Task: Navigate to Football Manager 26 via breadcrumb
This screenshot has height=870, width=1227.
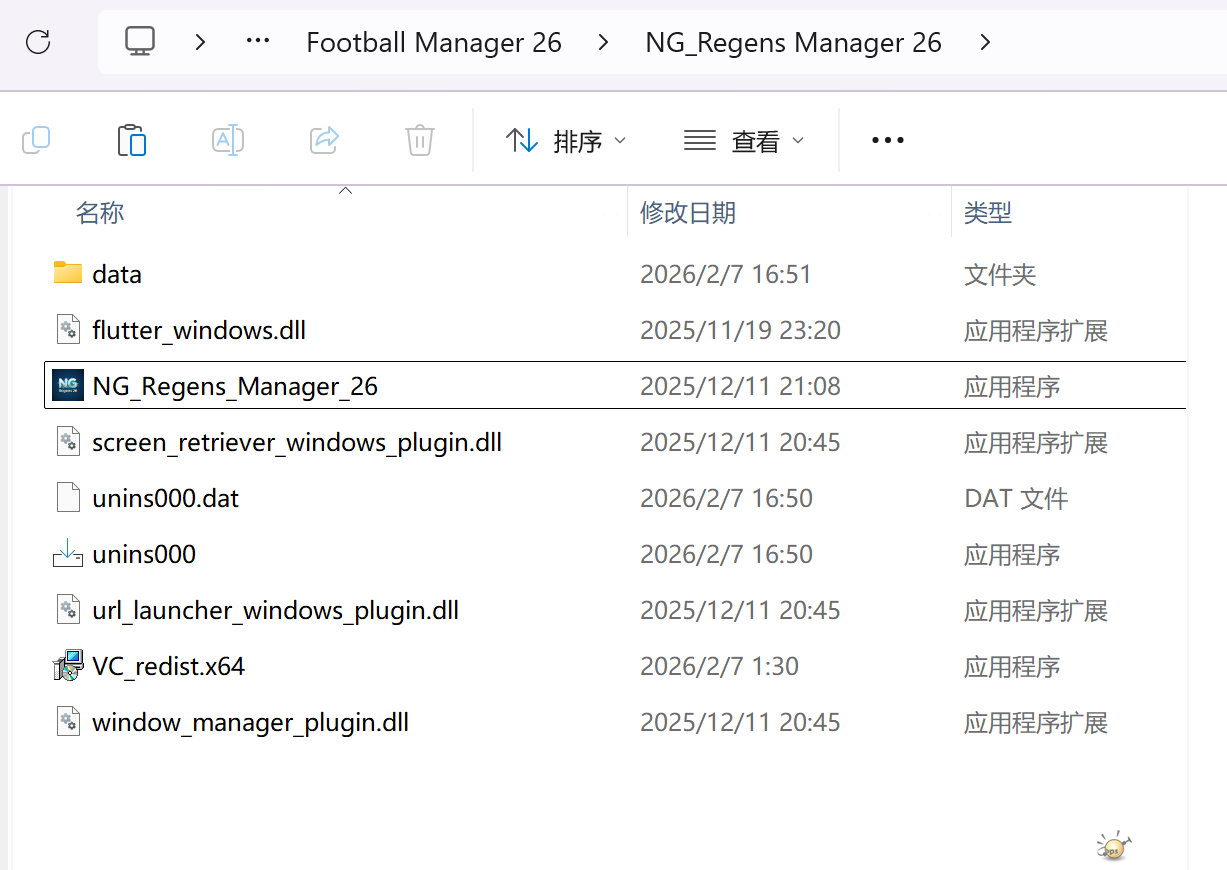Action: point(434,42)
